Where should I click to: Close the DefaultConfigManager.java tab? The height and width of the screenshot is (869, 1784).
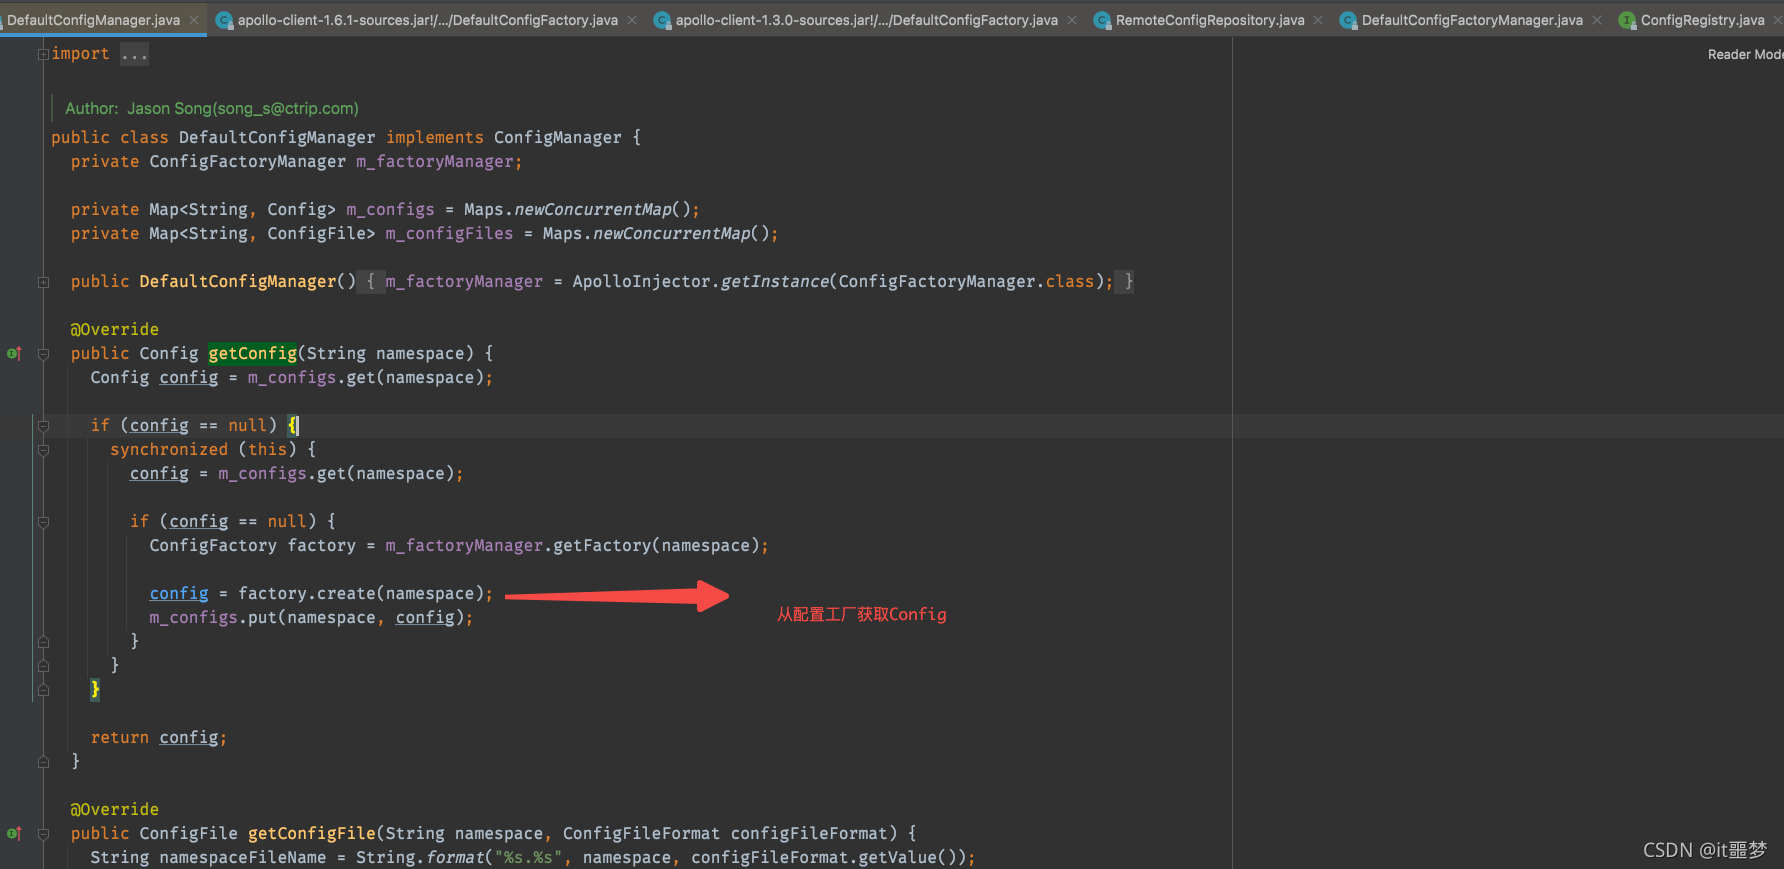click(x=194, y=20)
